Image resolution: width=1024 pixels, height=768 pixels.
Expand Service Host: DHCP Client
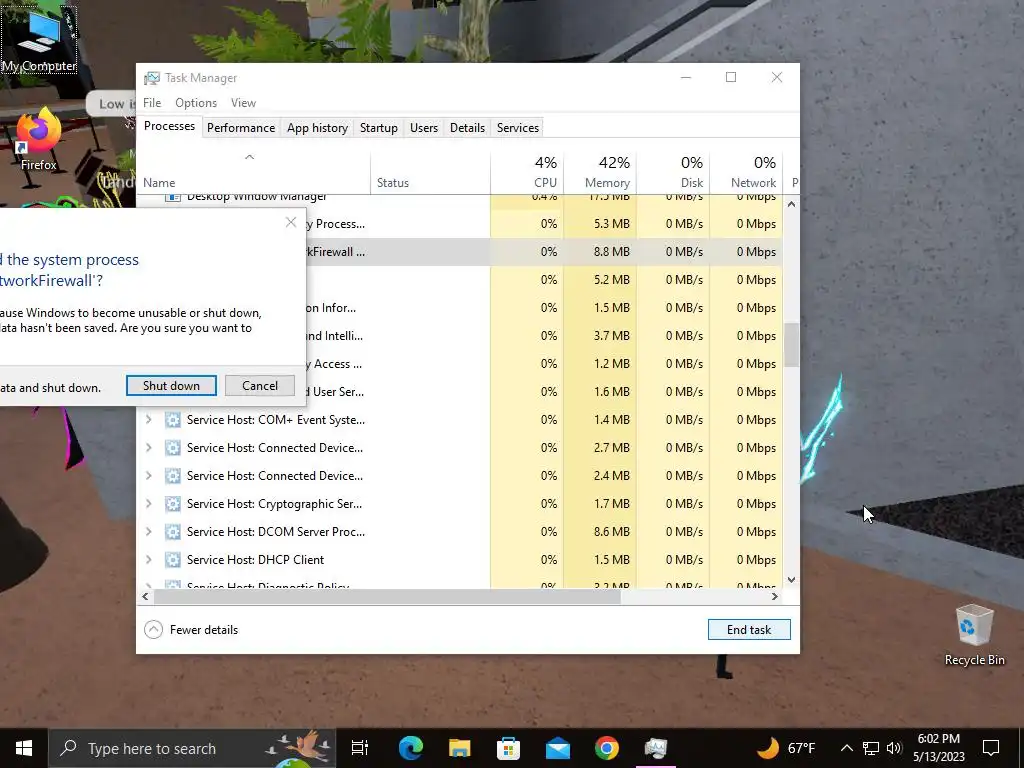[149, 560]
